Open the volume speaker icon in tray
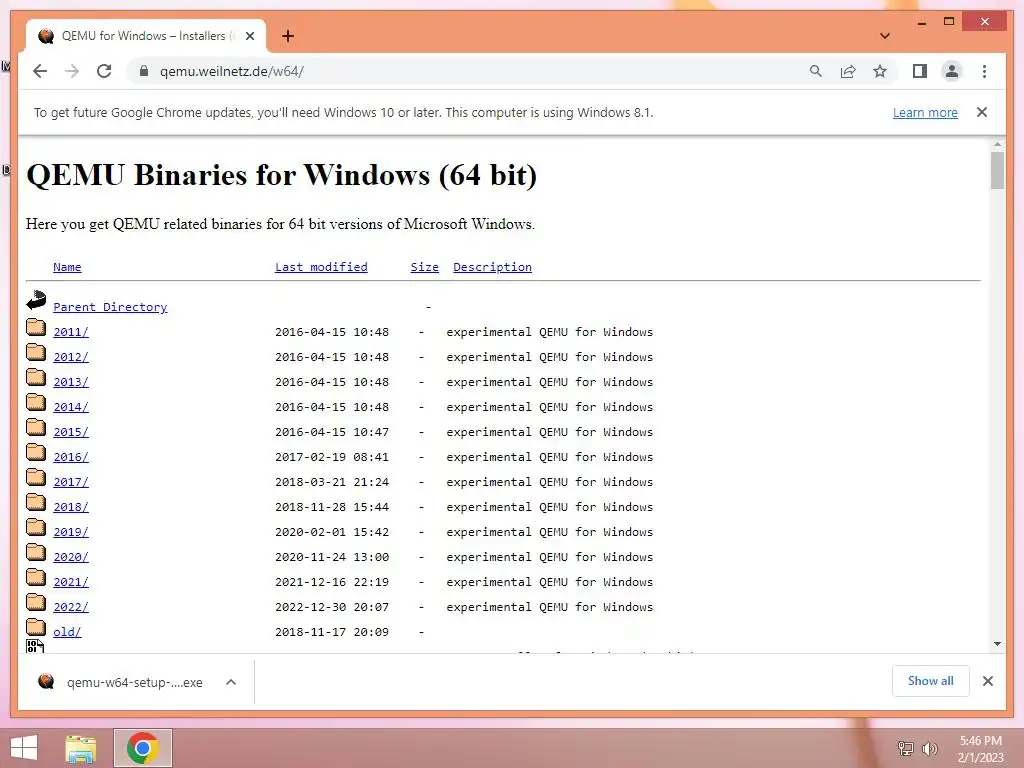1024x768 pixels. pyautogui.click(x=930, y=748)
